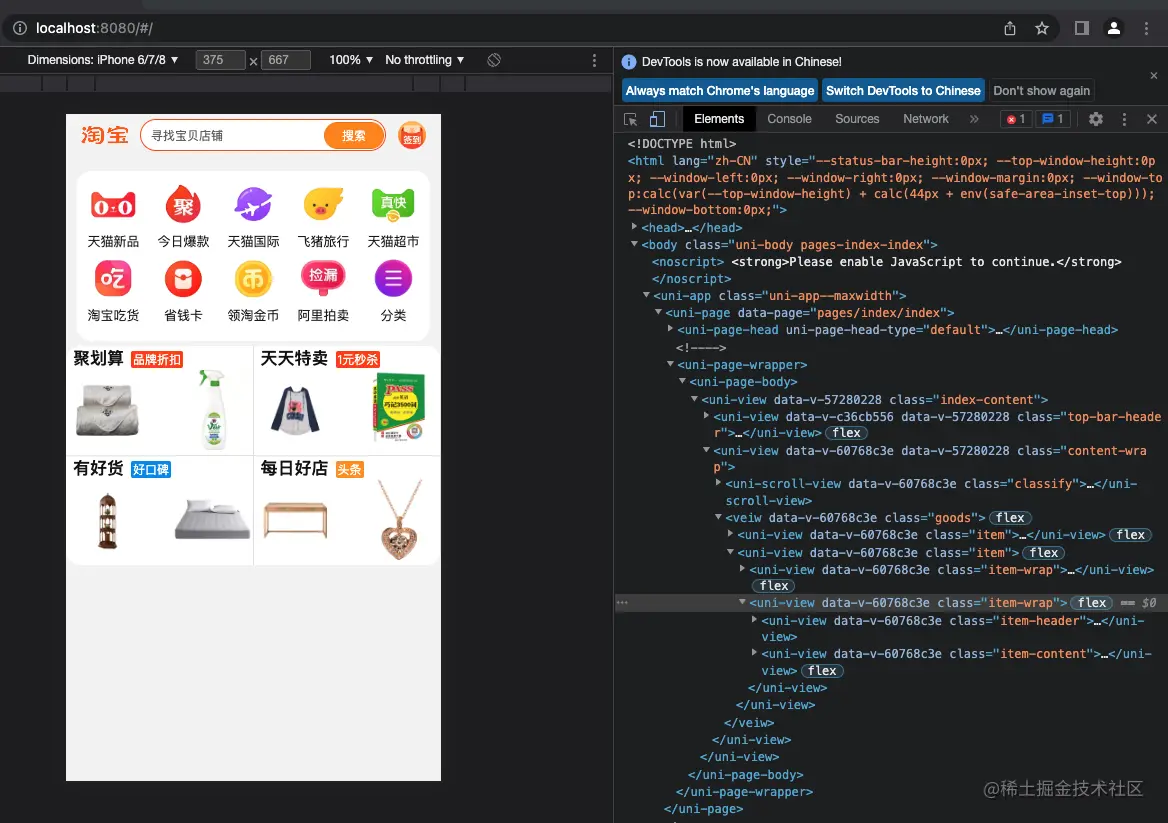Expand the uni-scroll-view classify node

pos(718,483)
